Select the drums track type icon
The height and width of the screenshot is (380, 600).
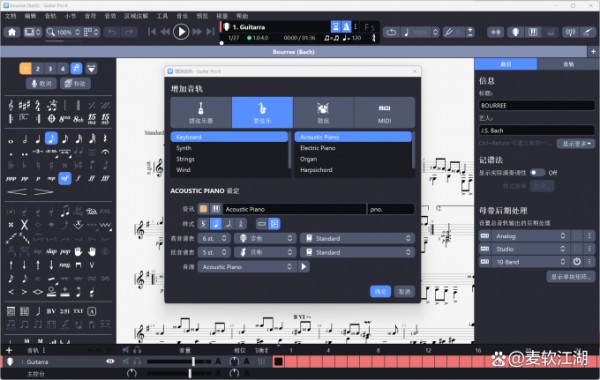click(x=323, y=113)
